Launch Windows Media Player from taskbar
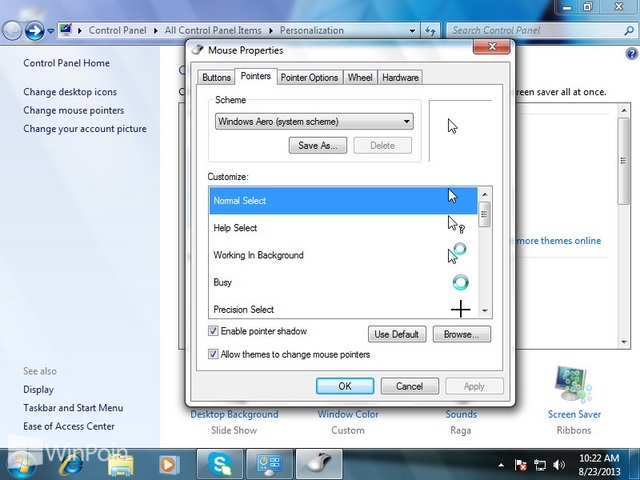 click(x=168, y=464)
